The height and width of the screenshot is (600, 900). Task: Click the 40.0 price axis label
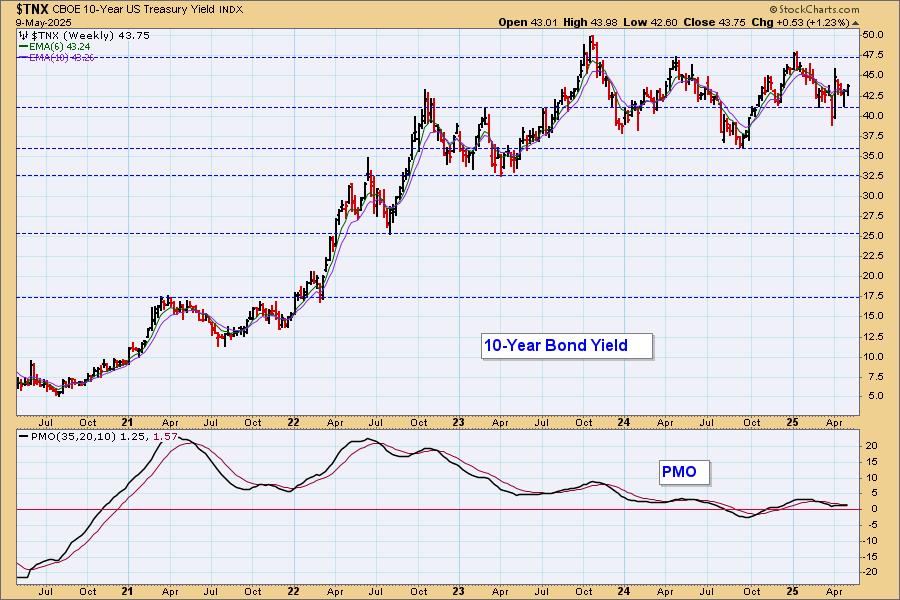pos(872,115)
